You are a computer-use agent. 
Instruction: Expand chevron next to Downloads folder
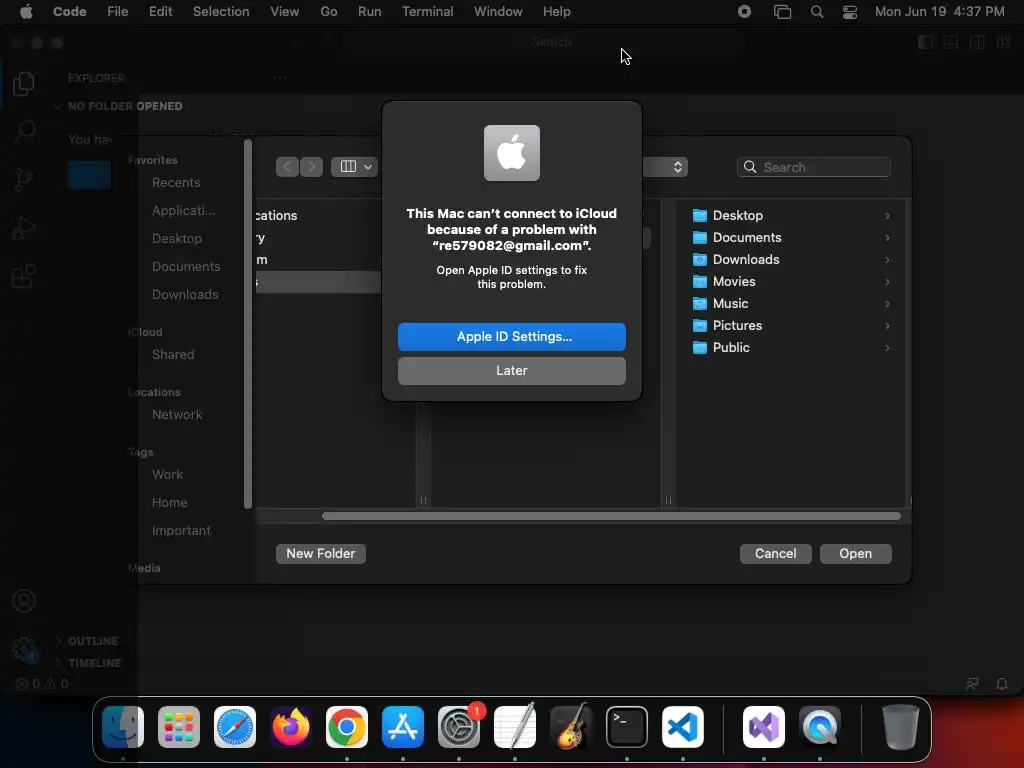pyautogui.click(x=887, y=259)
